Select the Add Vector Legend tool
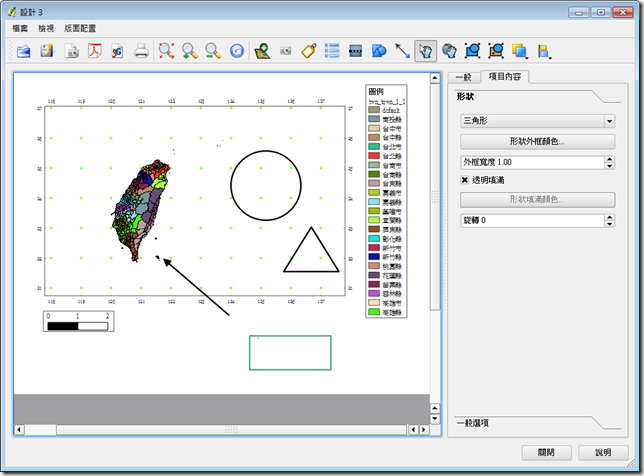Image resolution: width=644 pixels, height=476 pixels. [332, 51]
